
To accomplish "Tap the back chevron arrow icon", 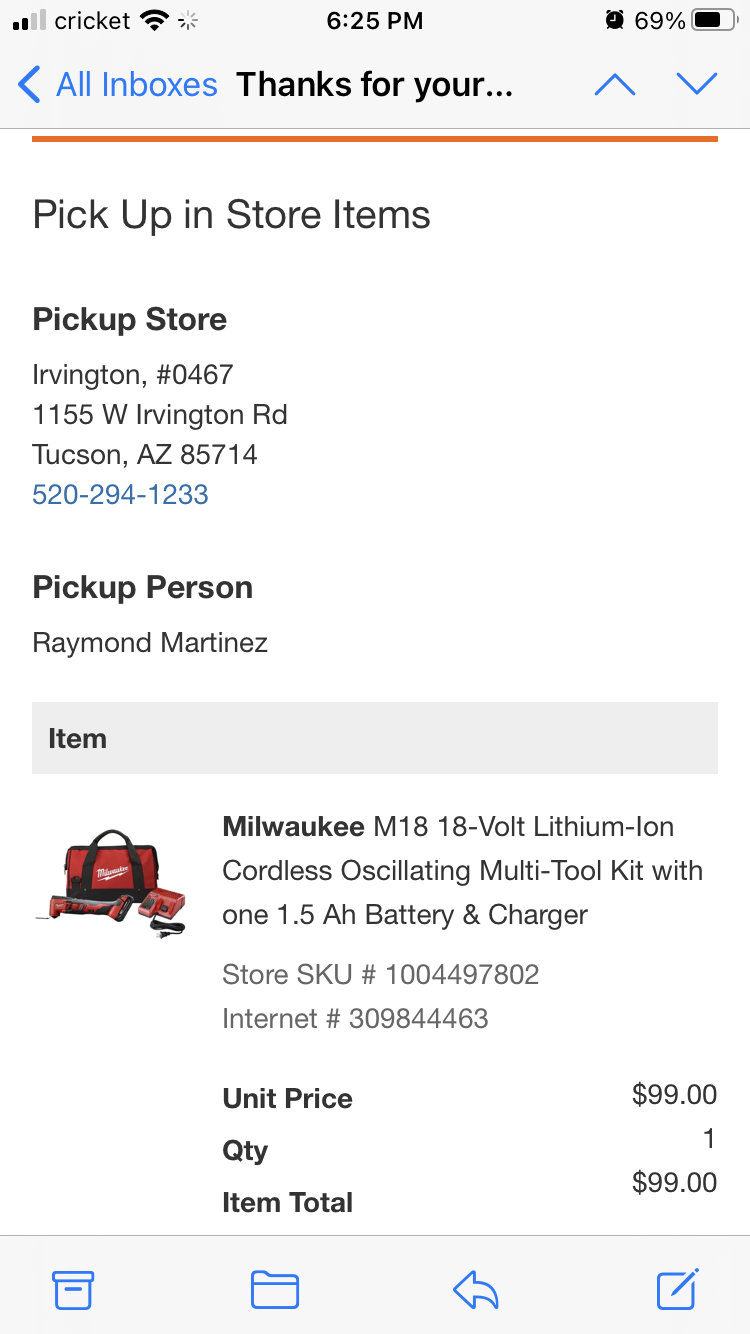I will (x=30, y=85).
